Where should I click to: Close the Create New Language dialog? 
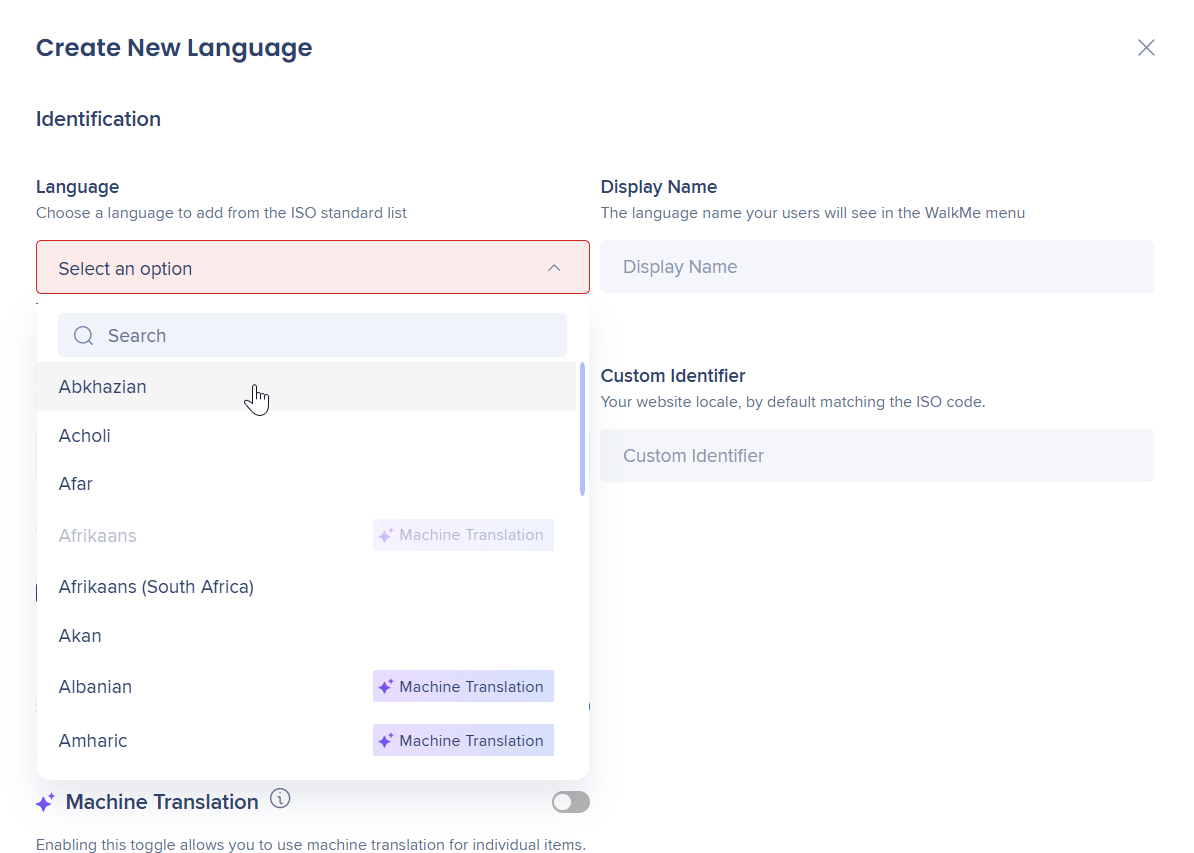(1146, 48)
